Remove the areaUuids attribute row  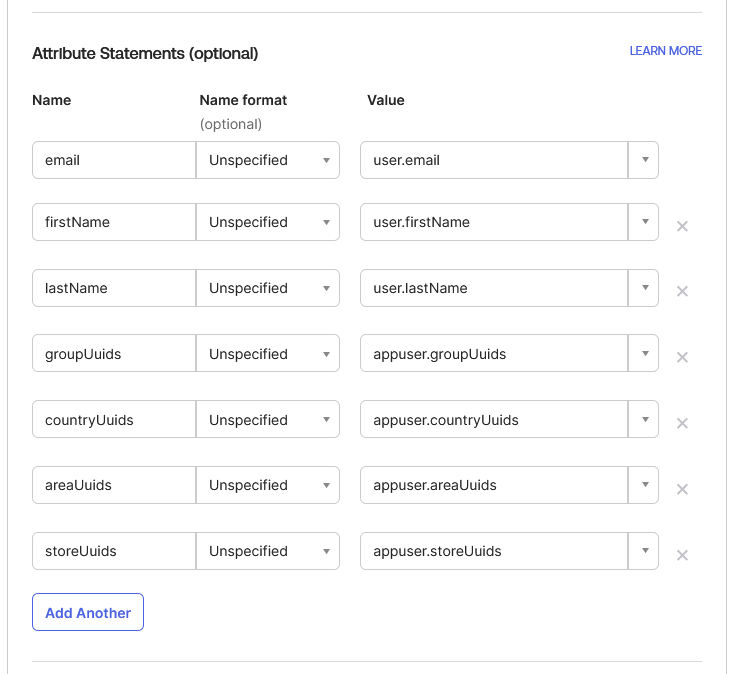click(x=682, y=489)
